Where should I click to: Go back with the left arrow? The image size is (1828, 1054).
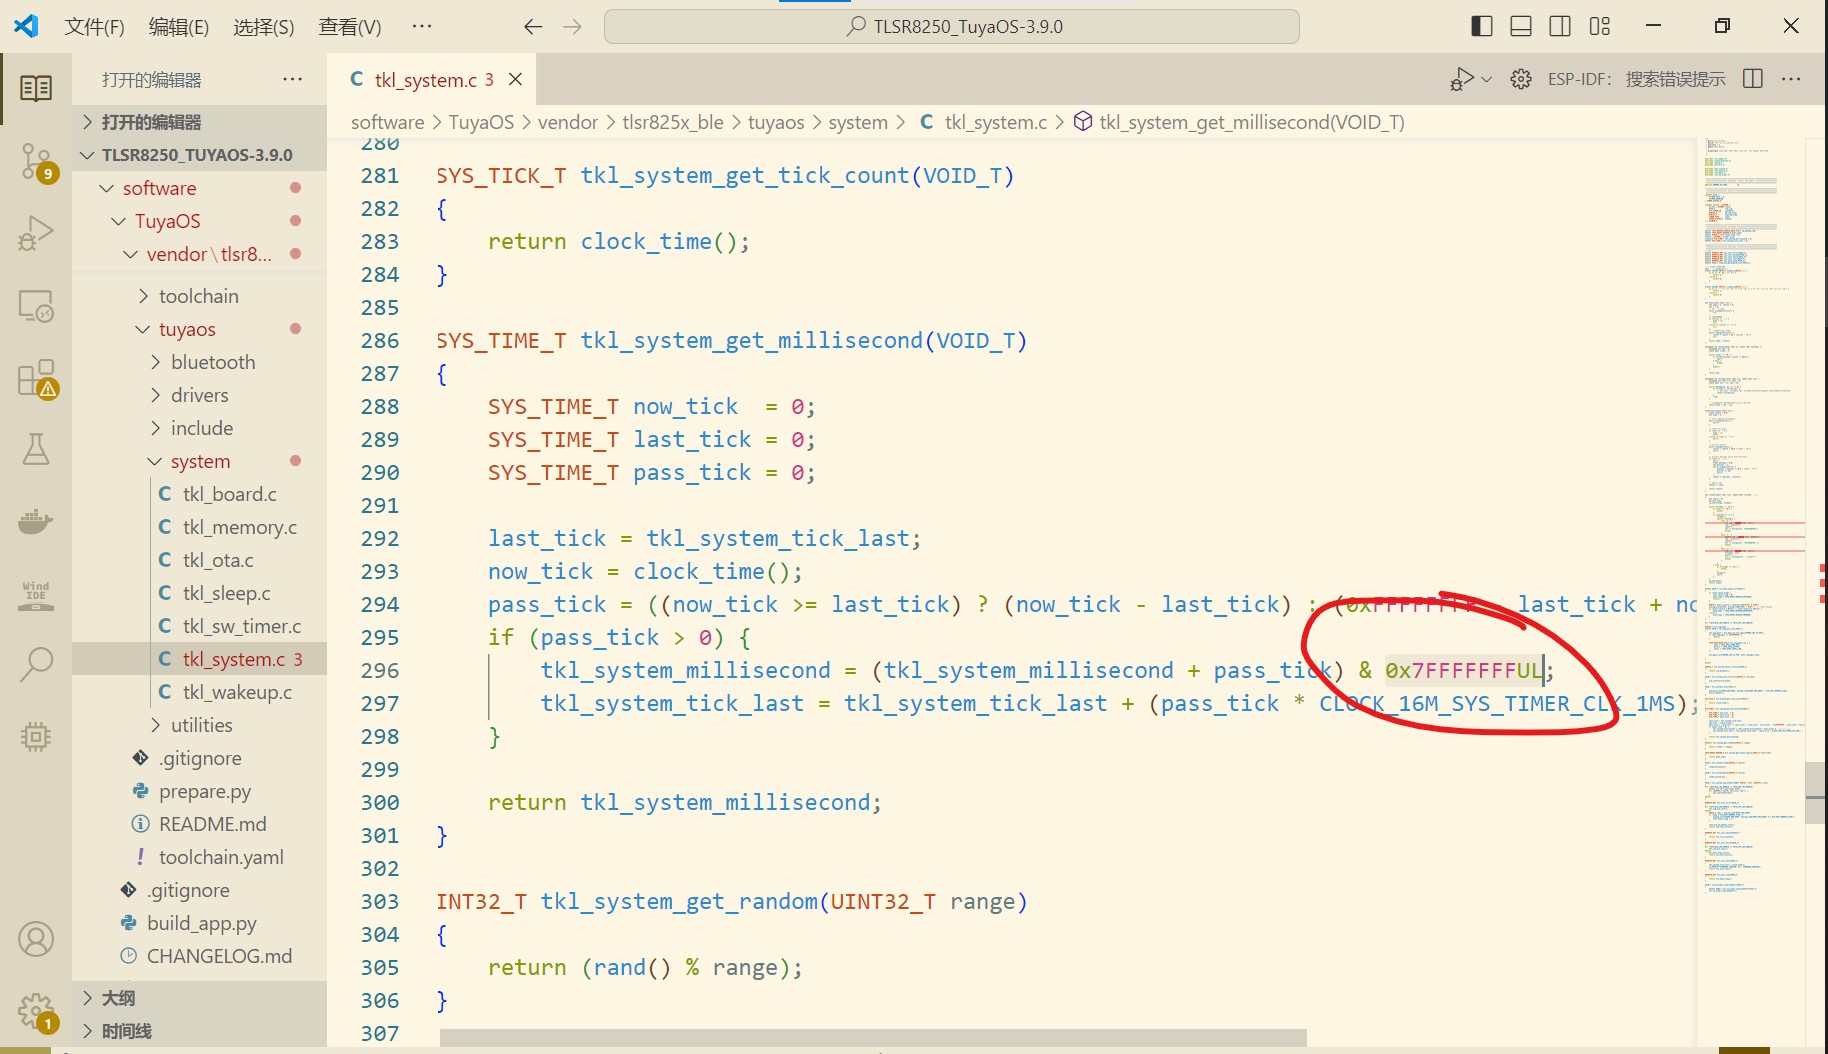coord(533,26)
